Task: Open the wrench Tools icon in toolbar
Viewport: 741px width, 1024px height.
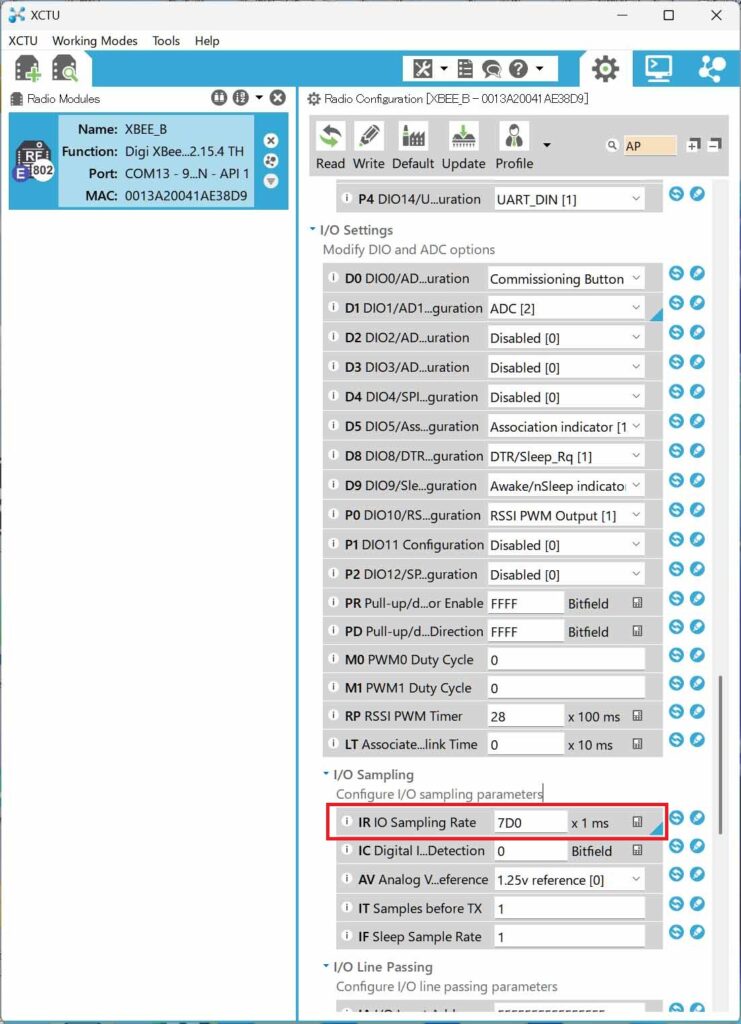Action: (423, 69)
